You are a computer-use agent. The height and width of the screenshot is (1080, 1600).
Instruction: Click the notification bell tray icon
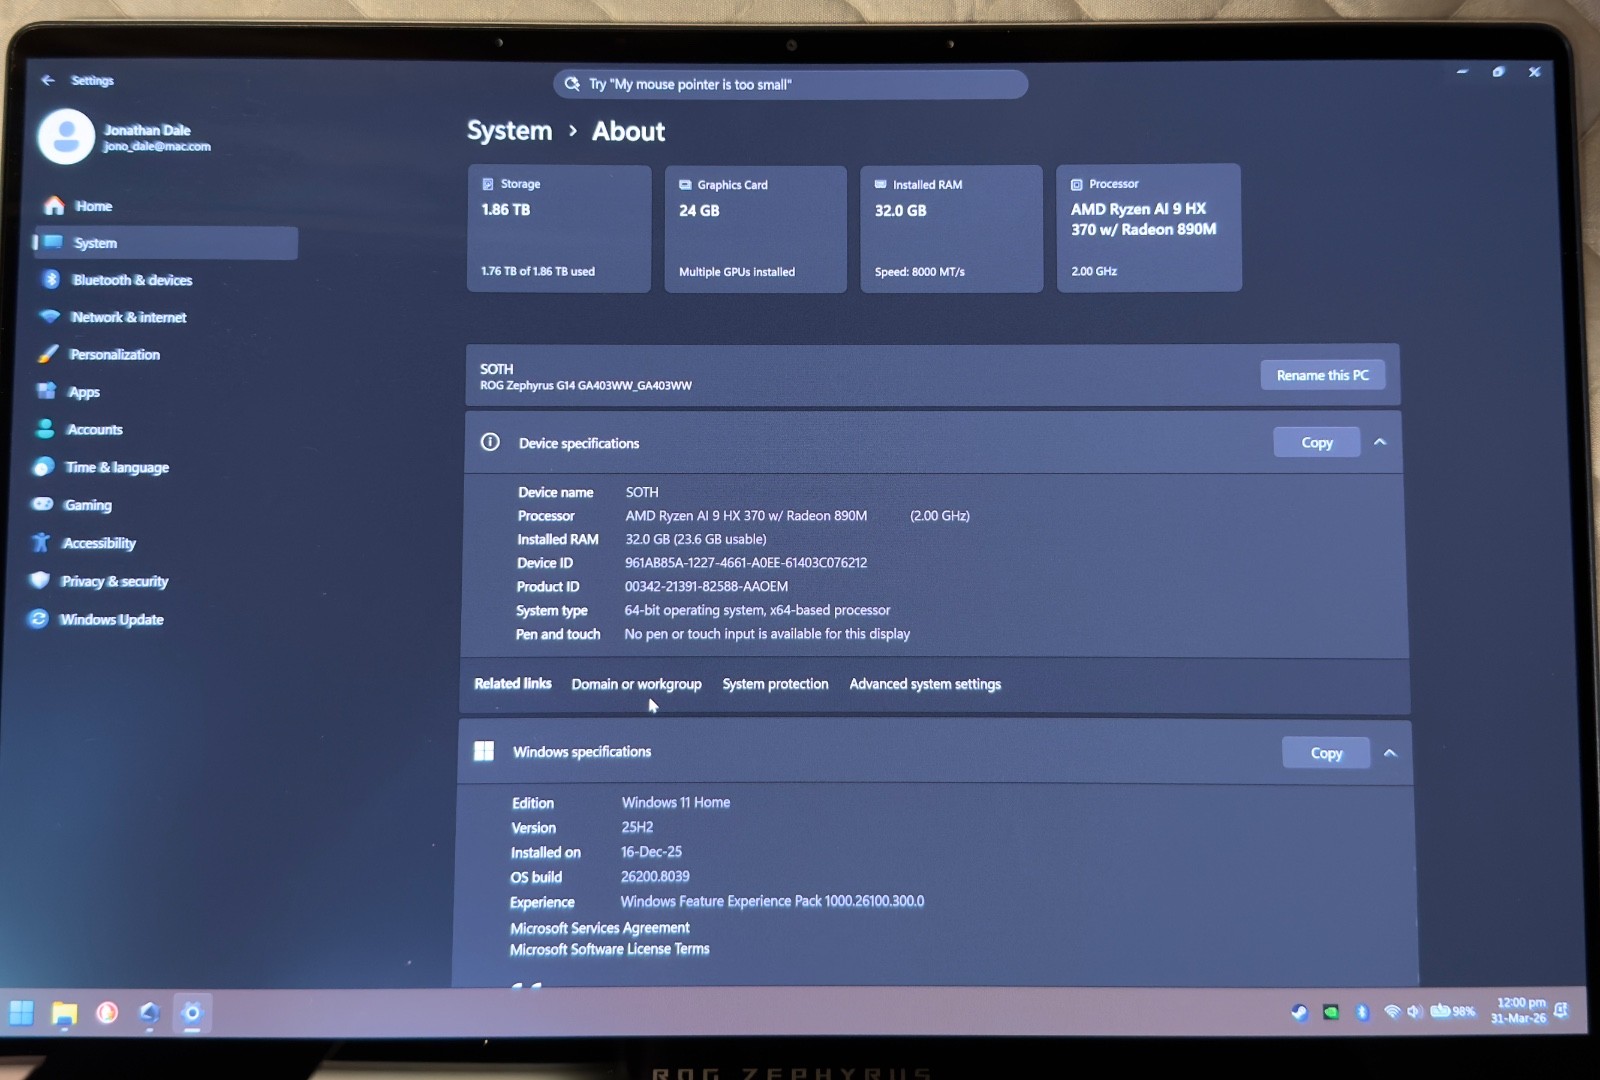tap(1562, 1010)
